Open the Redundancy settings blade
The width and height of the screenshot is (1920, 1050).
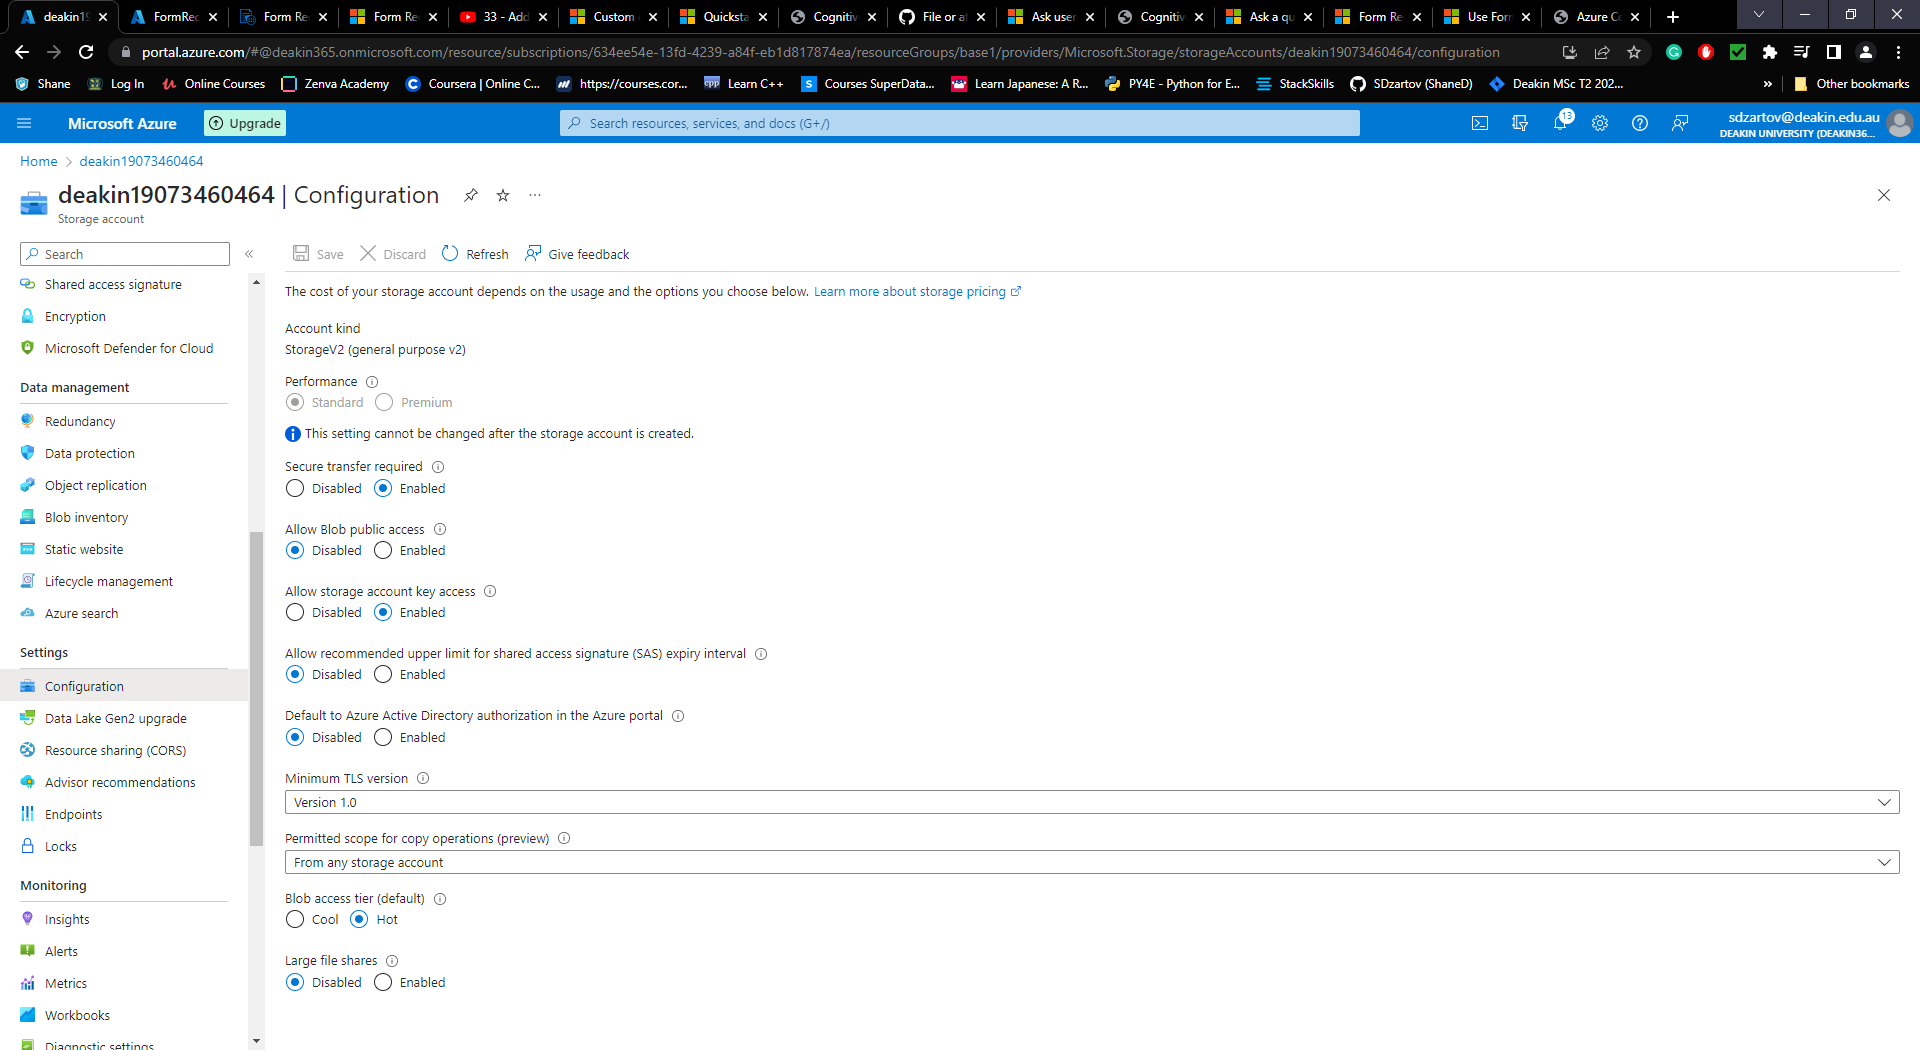coord(79,421)
